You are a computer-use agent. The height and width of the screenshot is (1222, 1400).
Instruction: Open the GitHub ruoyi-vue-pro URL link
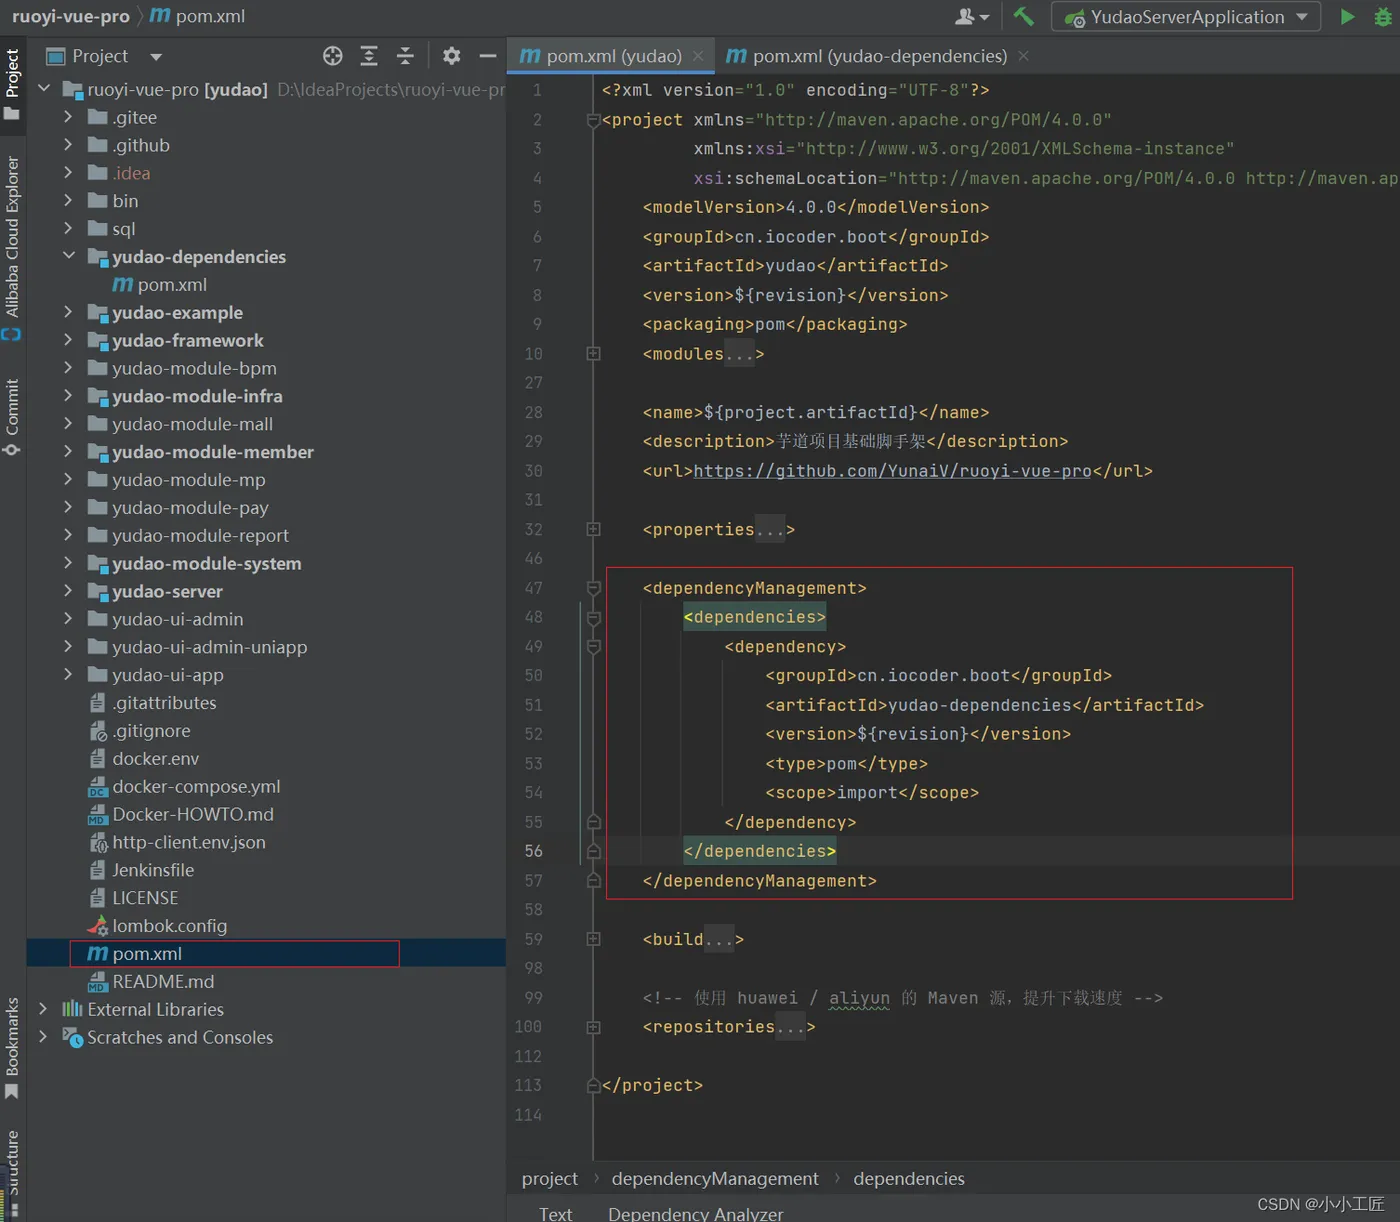click(892, 471)
